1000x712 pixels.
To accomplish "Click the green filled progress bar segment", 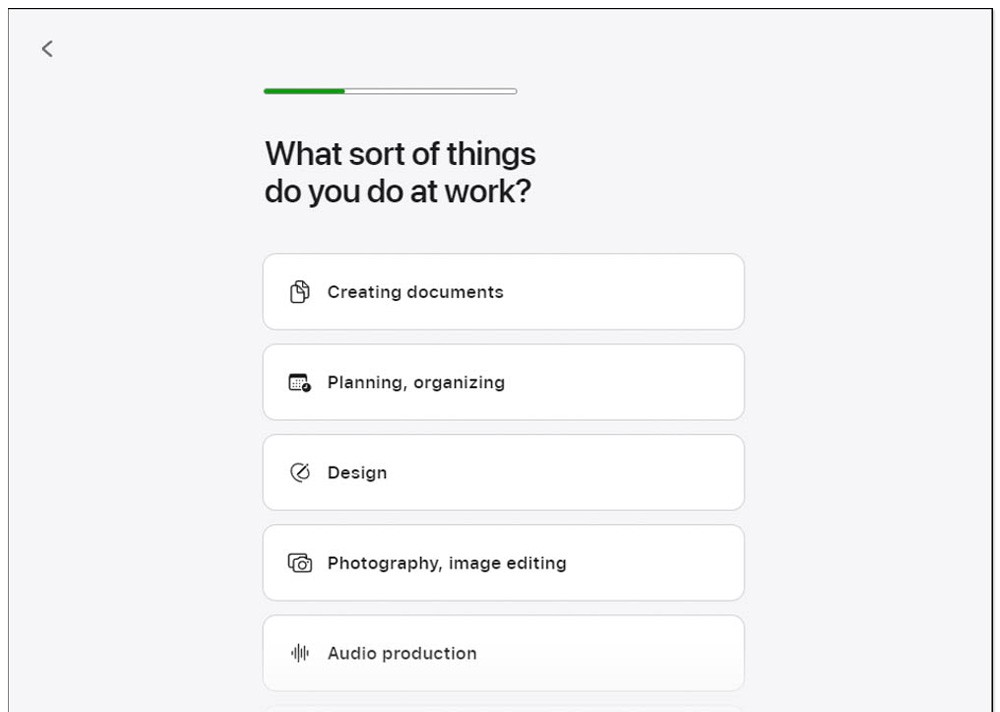I will tap(304, 91).
